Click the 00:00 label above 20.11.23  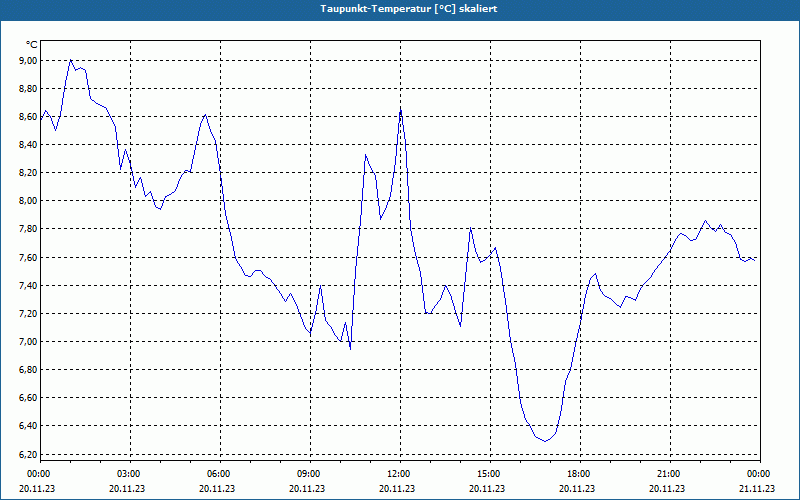pos(37,474)
